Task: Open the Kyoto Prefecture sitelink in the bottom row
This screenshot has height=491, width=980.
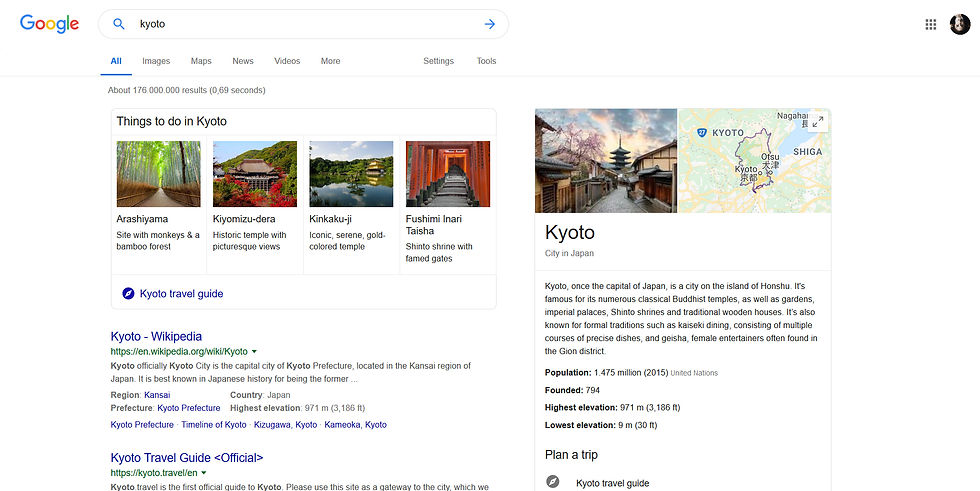Action: click(142, 425)
